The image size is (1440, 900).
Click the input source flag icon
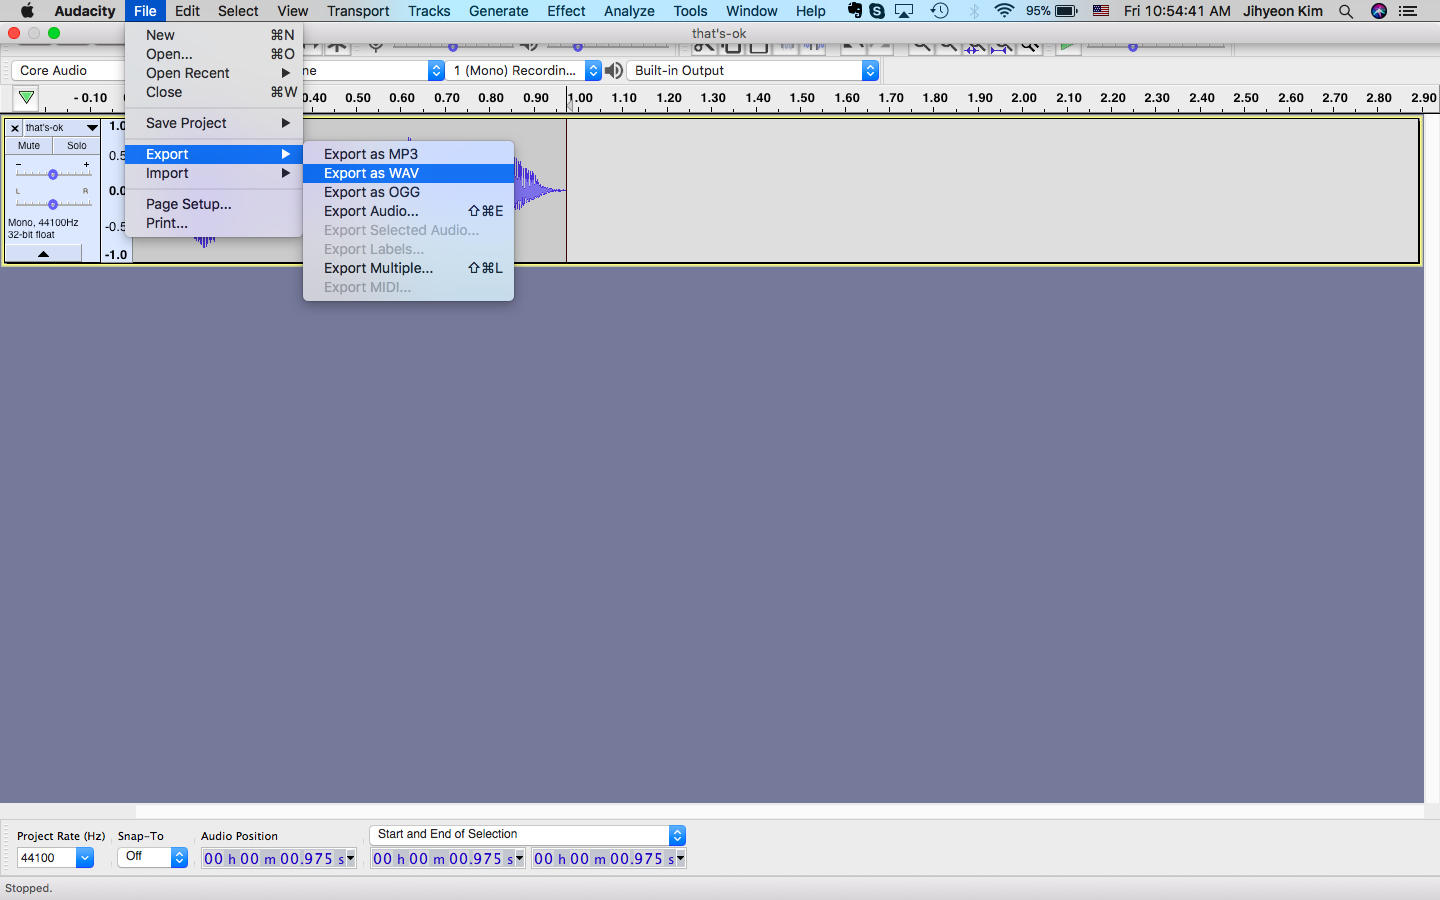click(x=1101, y=11)
